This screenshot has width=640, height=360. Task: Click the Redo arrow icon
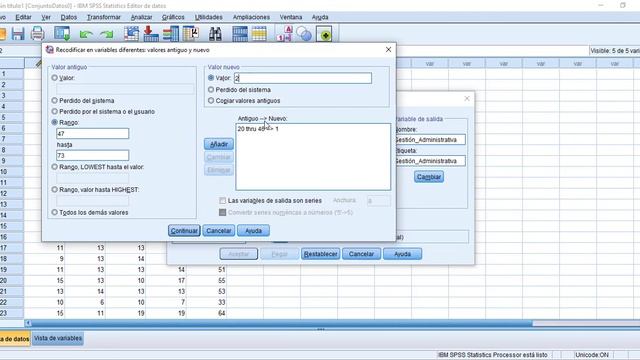(107, 35)
